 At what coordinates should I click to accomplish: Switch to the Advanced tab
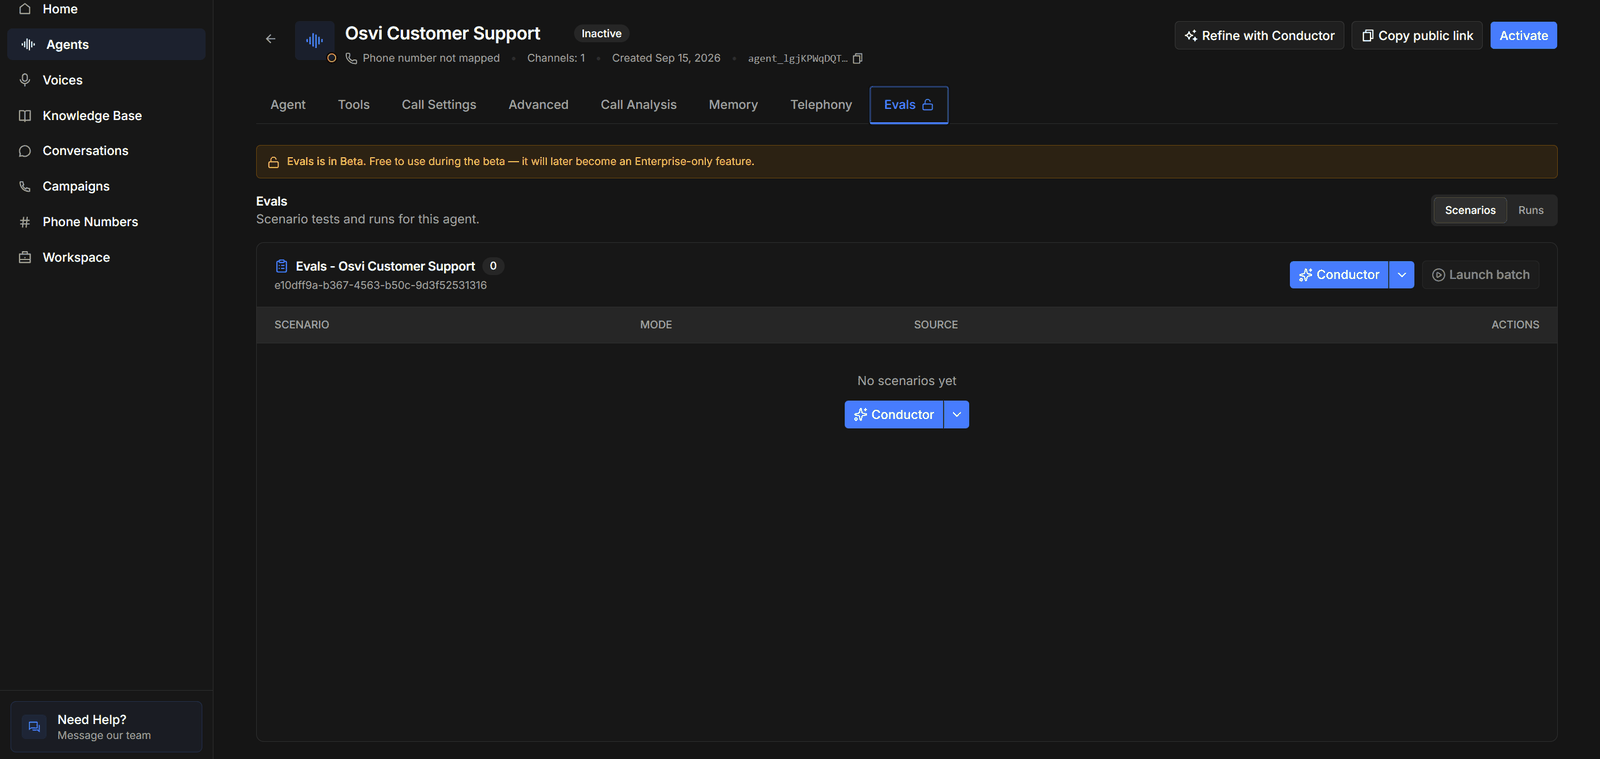tap(539, 105)
